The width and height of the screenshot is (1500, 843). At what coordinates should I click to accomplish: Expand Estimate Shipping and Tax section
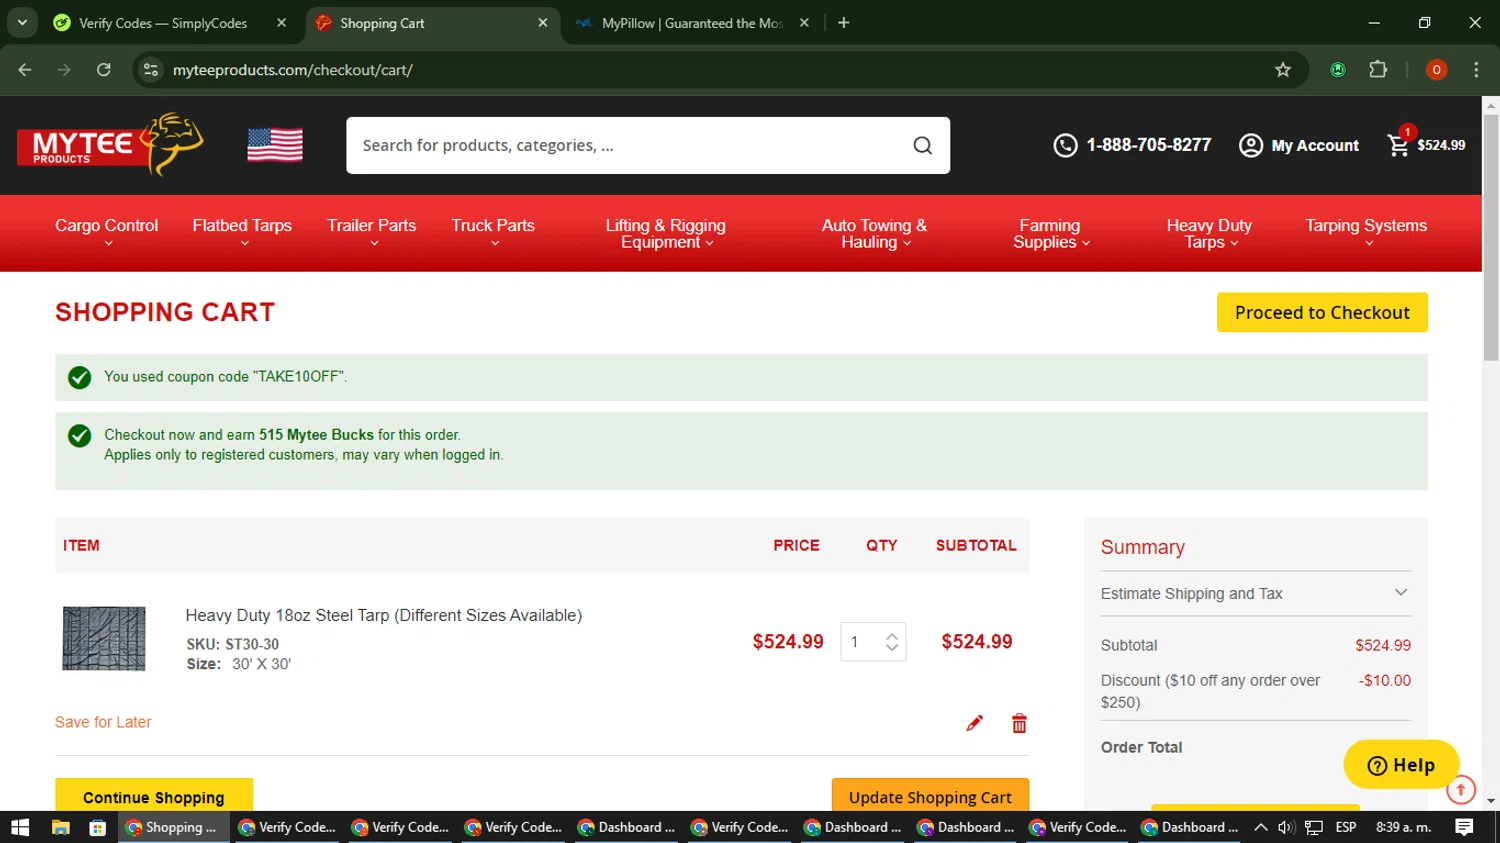click(x=1256, y=594)
